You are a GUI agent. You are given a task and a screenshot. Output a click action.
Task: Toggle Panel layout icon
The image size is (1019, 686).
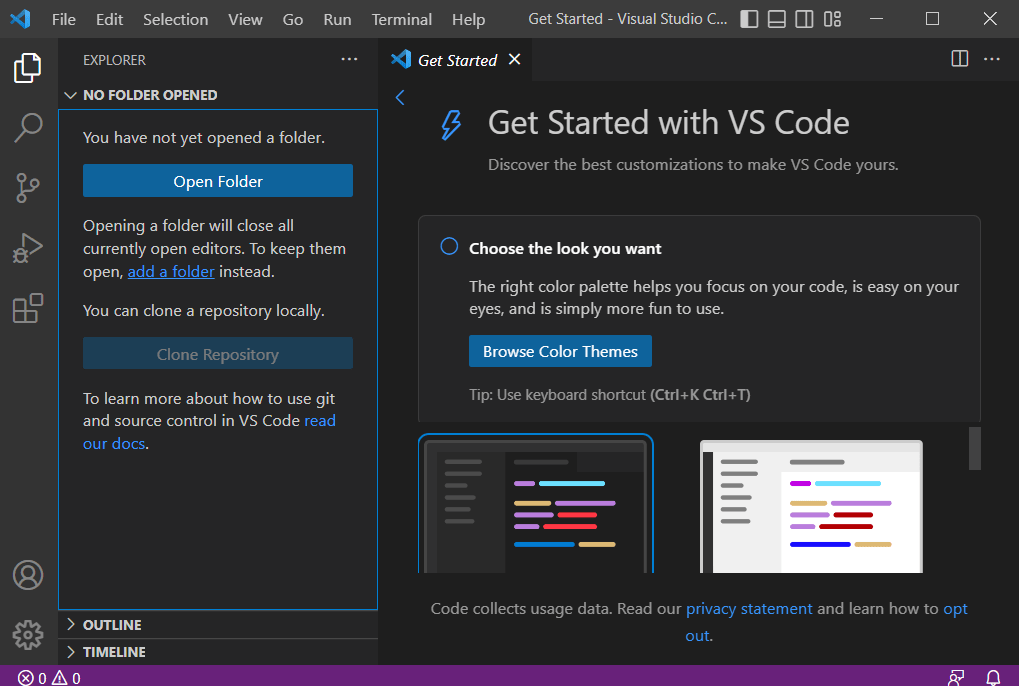(x=777, y=19)
